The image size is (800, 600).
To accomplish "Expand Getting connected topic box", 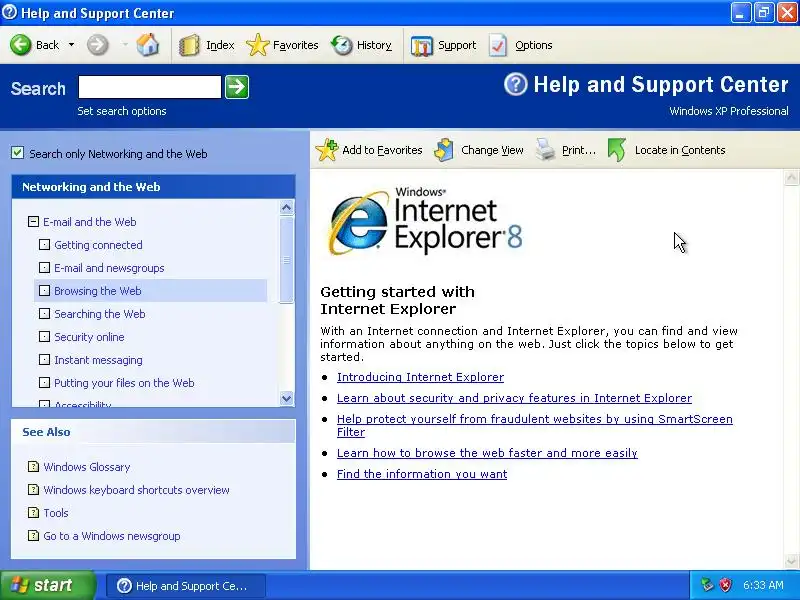I will [x=44, y=244].
